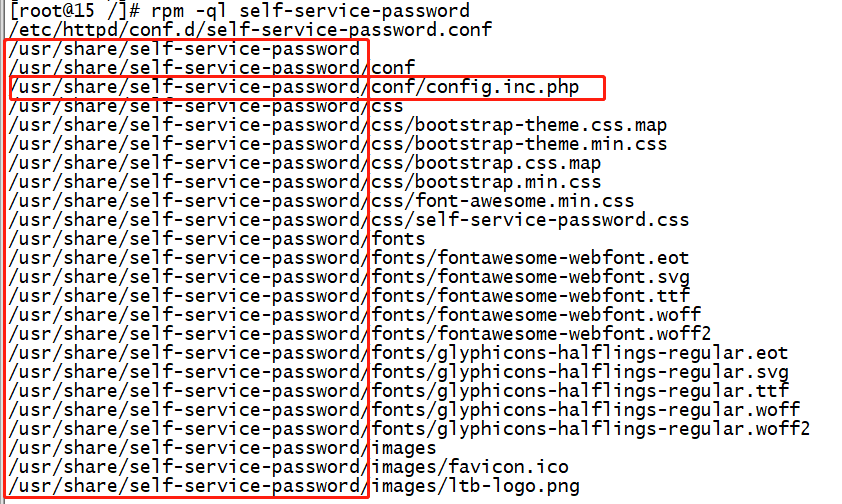Click the fonts/fontawesome-webfont.woff2 line
Viewport: 842px width, 504px height.
[360, 334]
